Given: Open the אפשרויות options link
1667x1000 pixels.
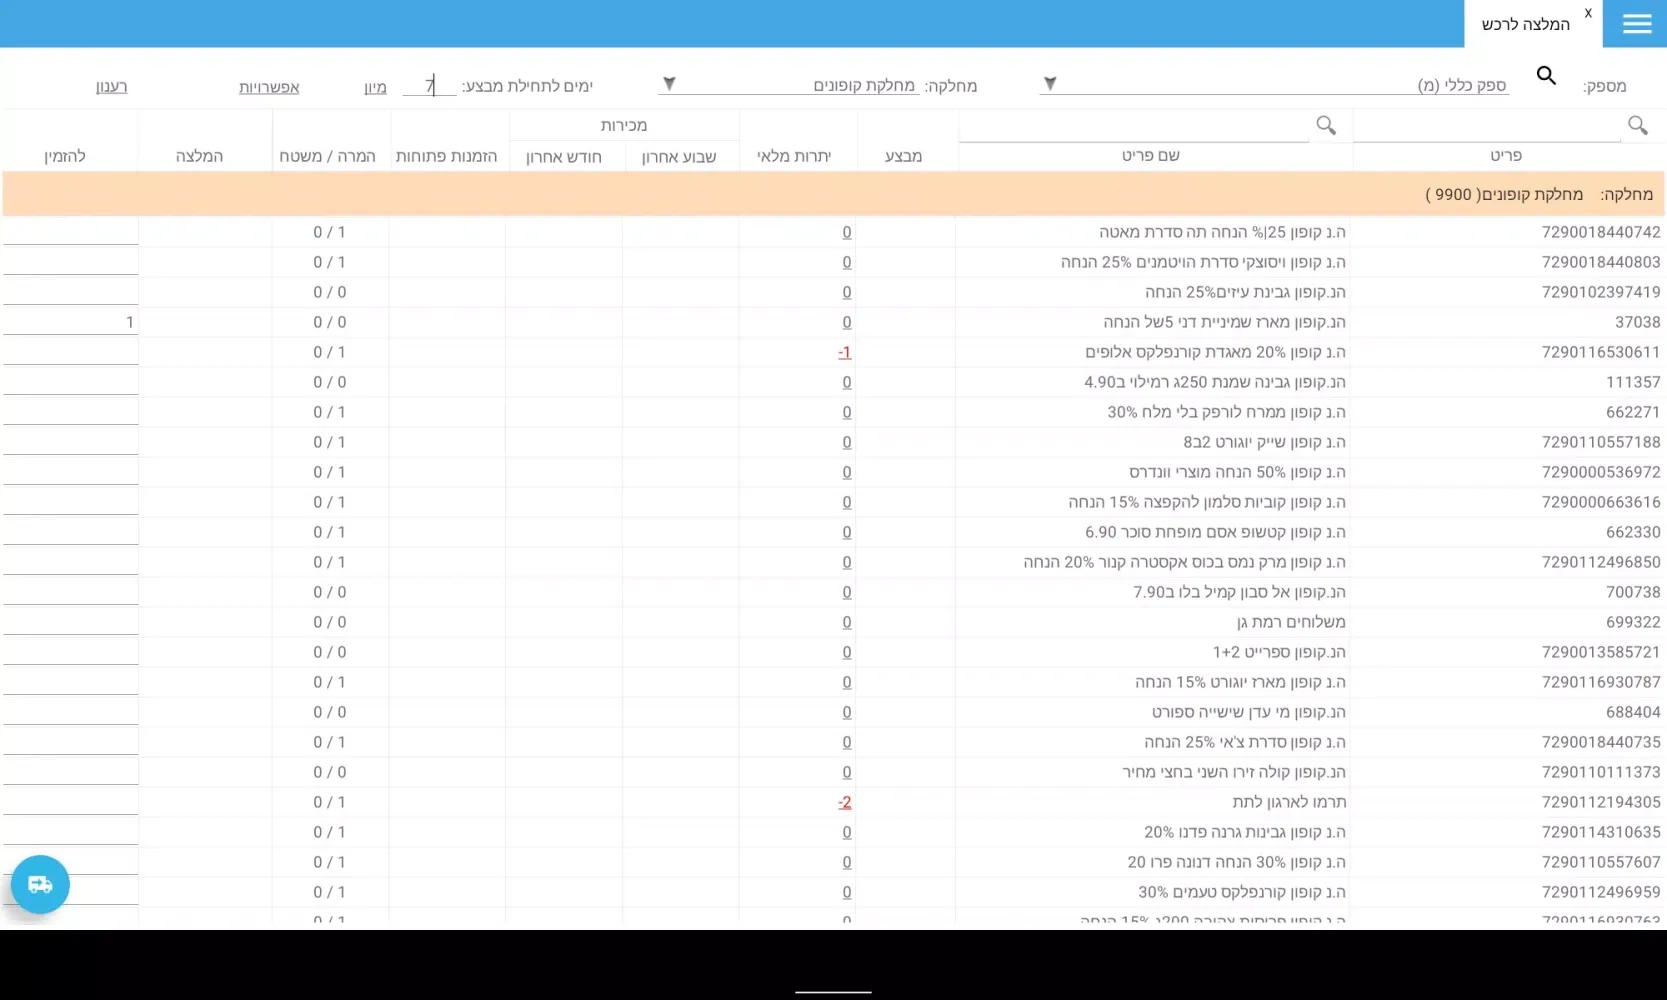Looking at the screenshot, I should tap(269, 87).
